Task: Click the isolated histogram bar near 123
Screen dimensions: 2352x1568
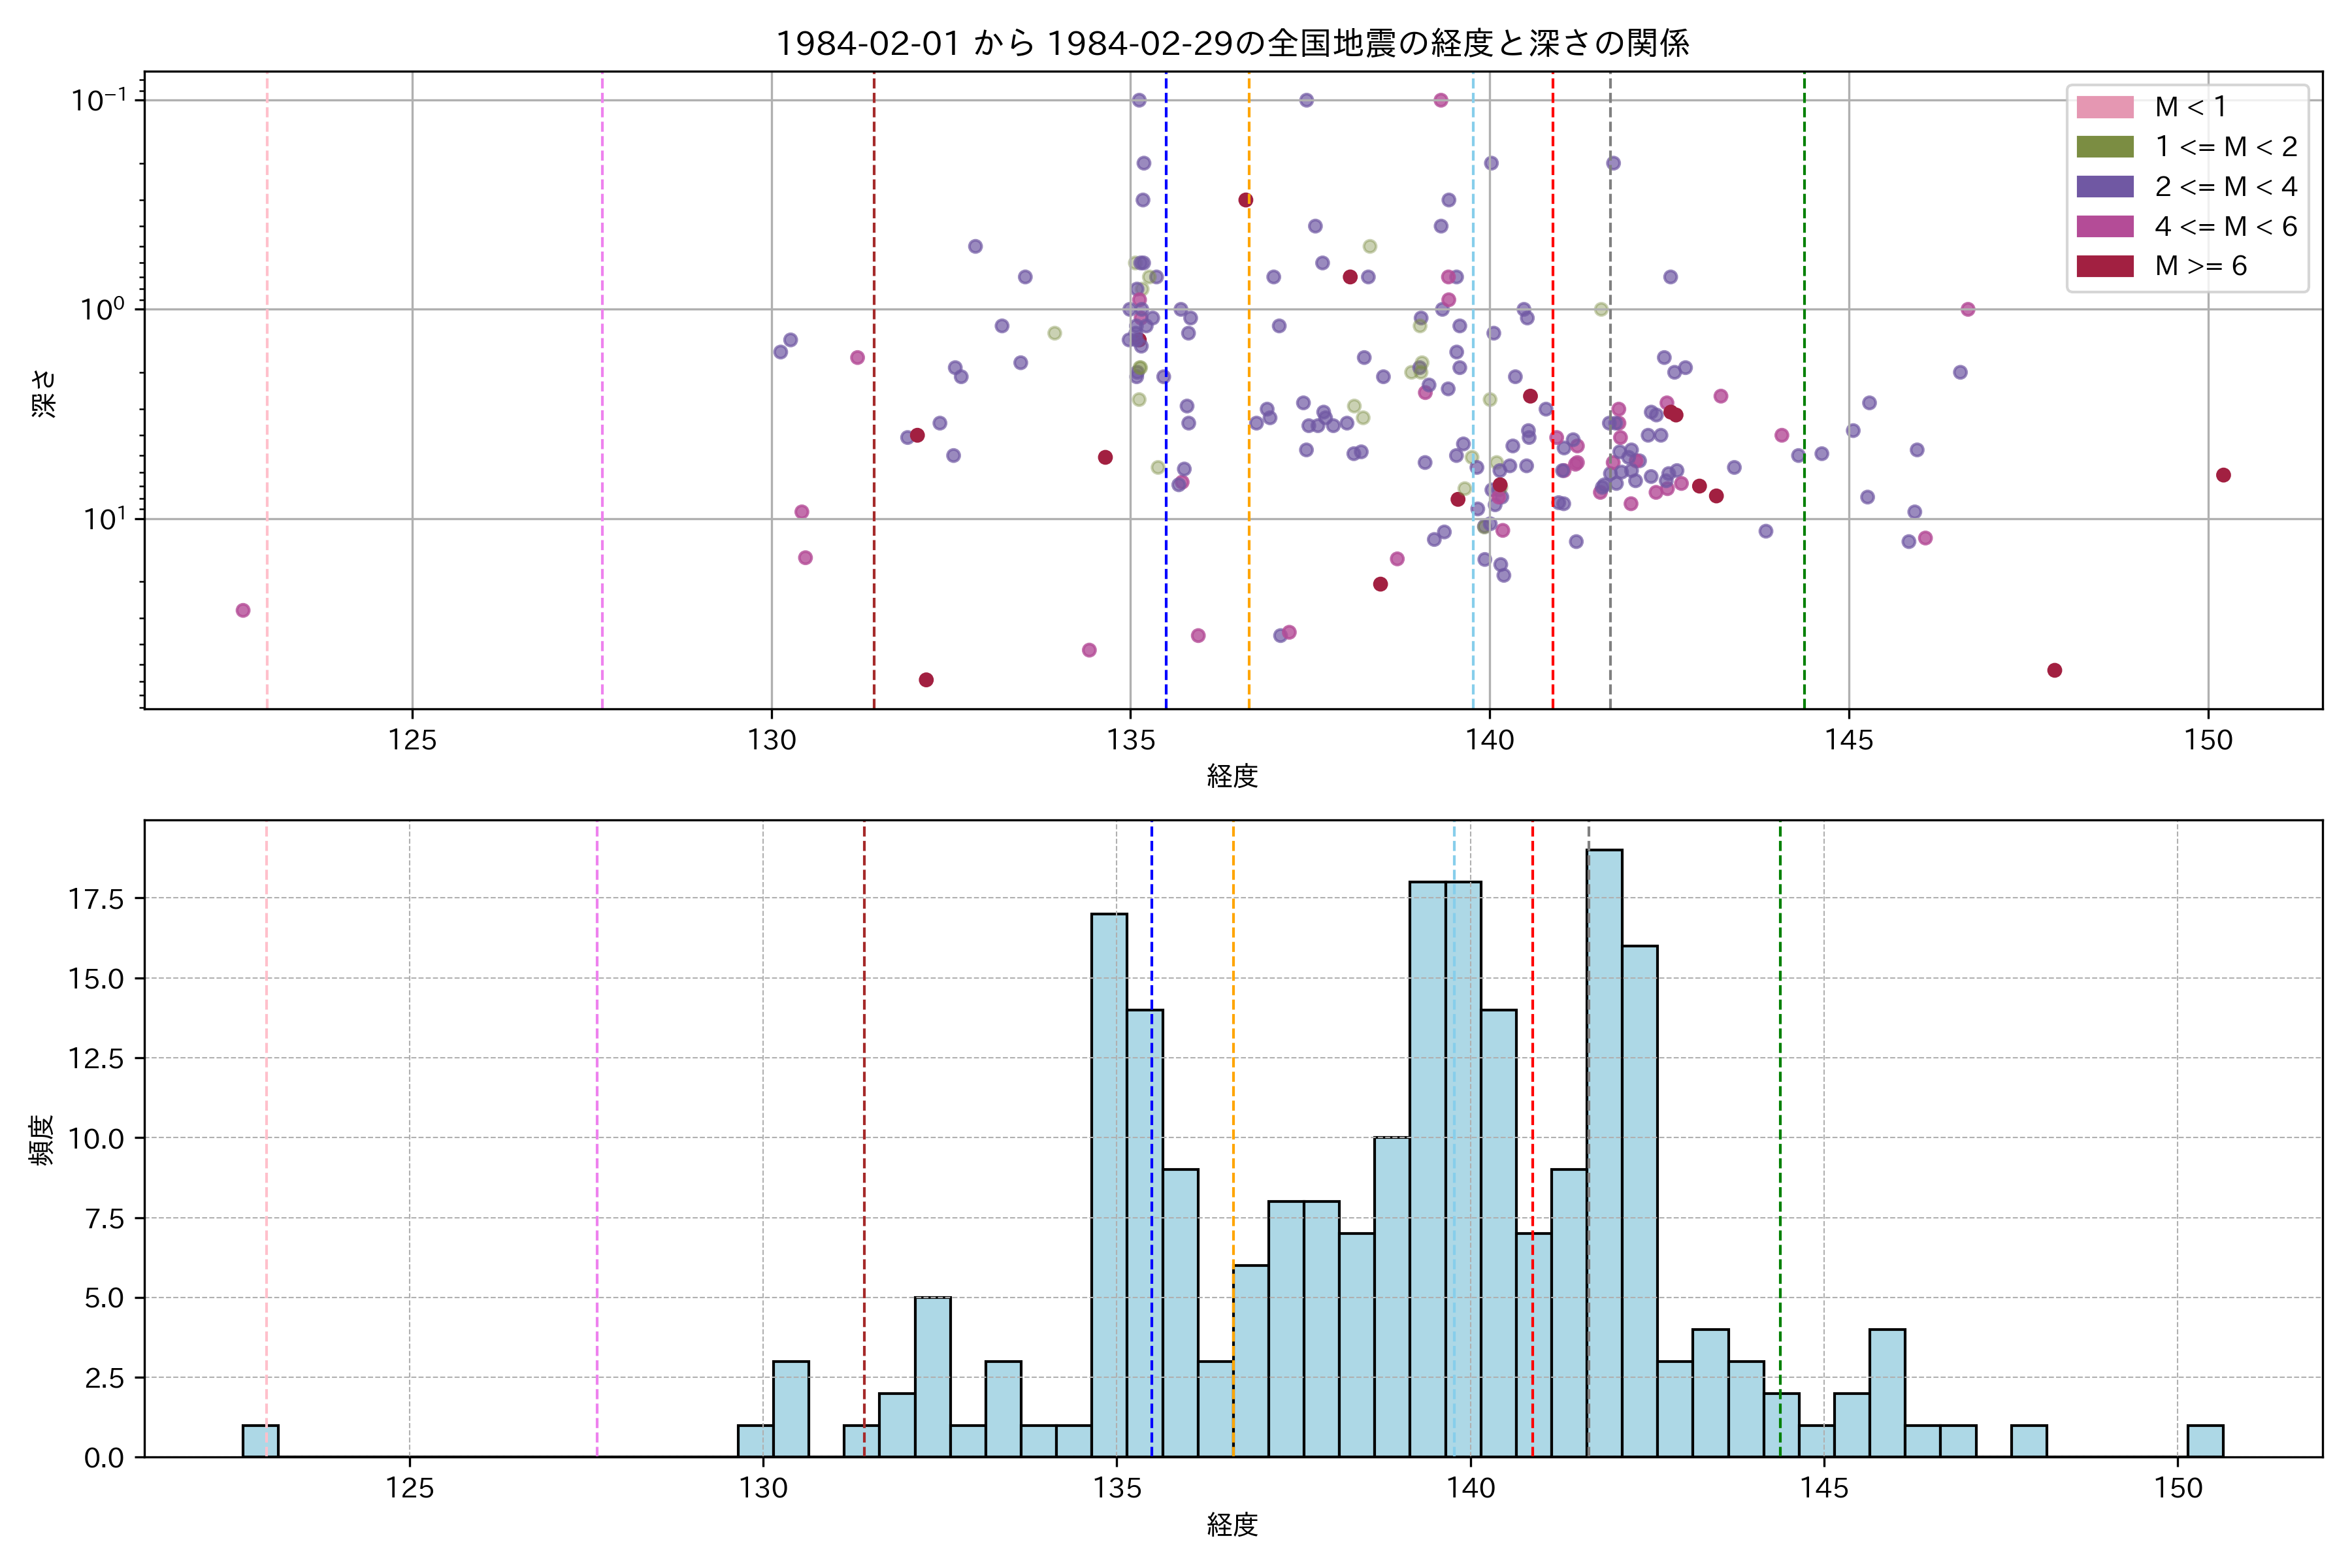Action: point(260,1441)
